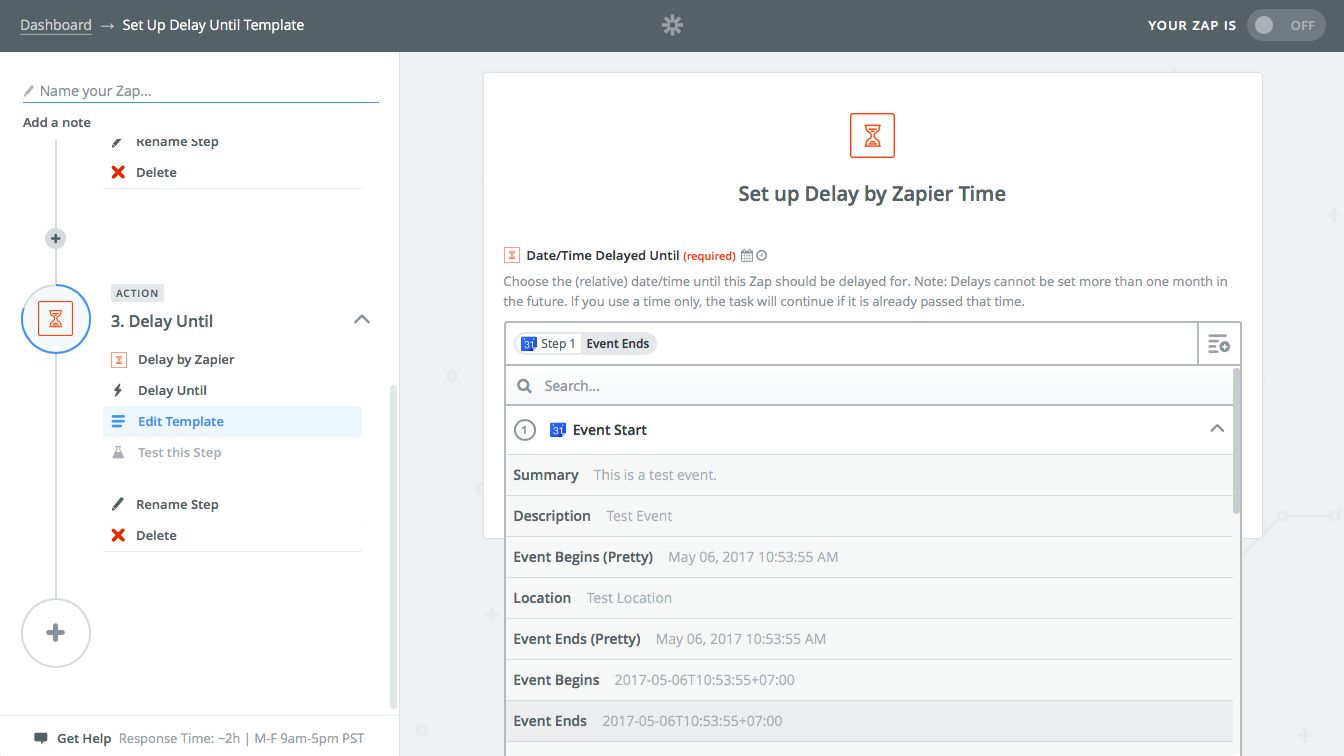Viewport: 1344px width, 756px height.
Task: Click the Zapier logo in header
Action: 672,26
